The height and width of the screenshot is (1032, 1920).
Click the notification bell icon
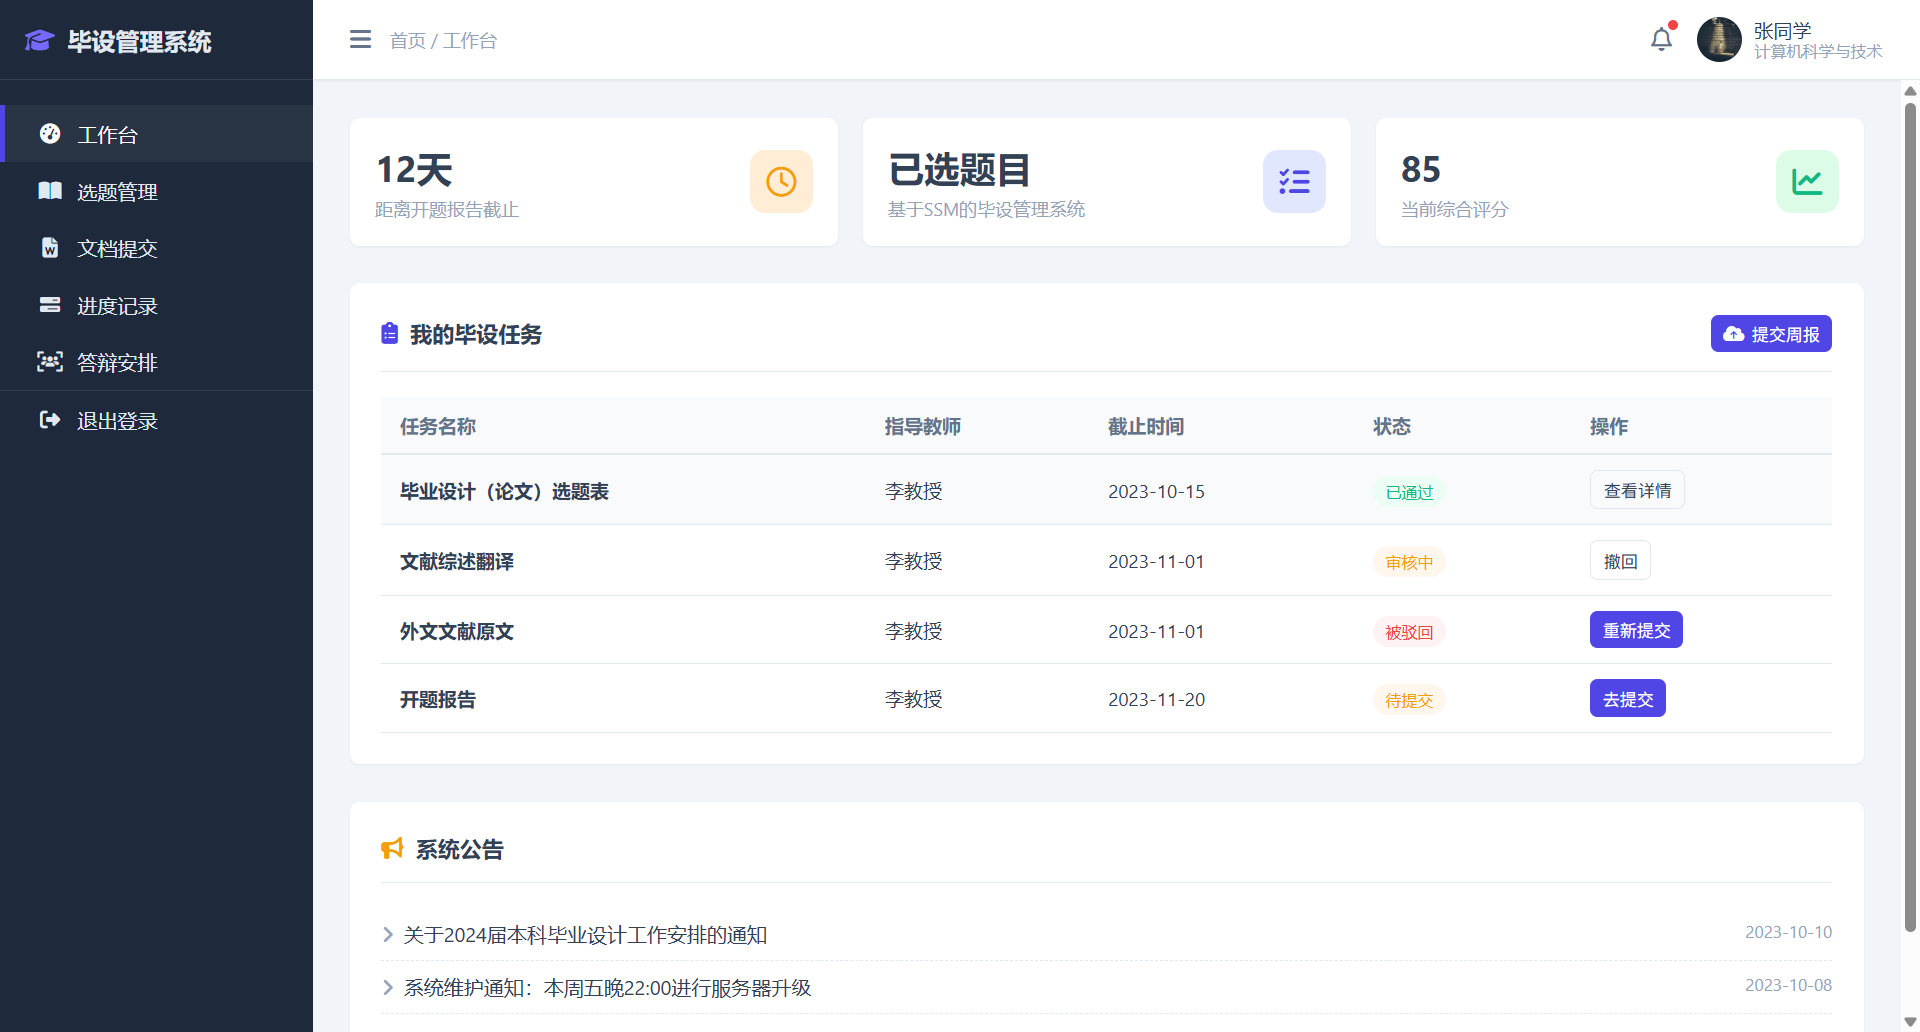point(1661,40)
